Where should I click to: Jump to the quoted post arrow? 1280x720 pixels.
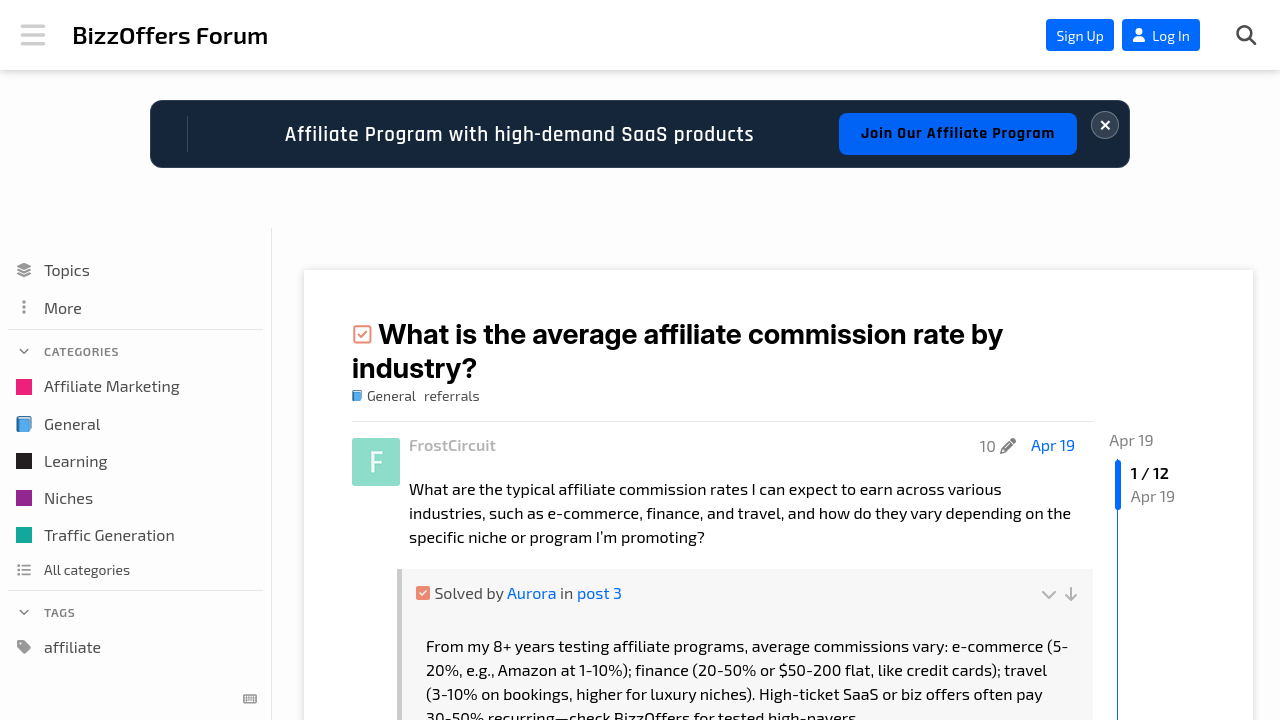(x=1071, y=594)
